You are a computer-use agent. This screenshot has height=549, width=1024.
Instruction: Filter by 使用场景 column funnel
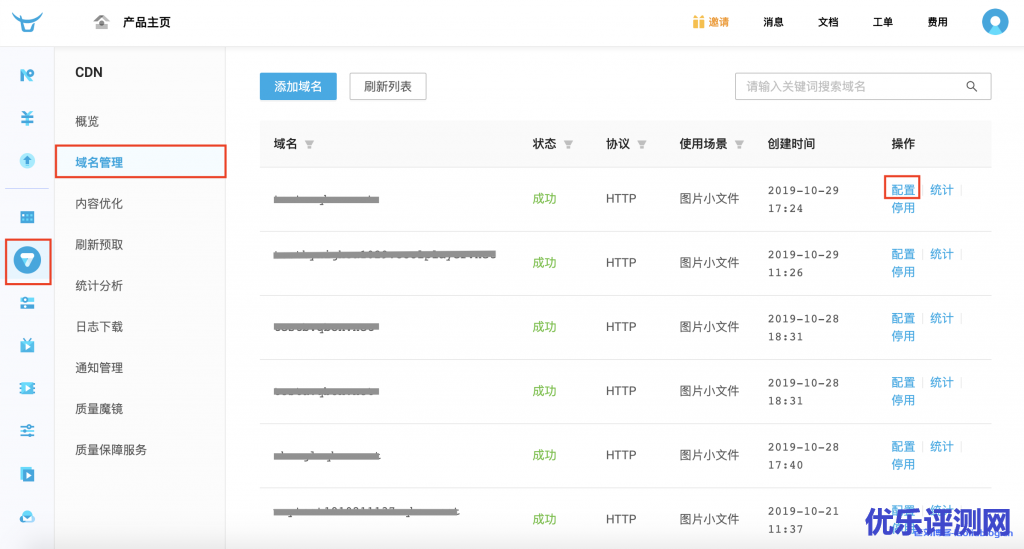[x=739, y=144]
